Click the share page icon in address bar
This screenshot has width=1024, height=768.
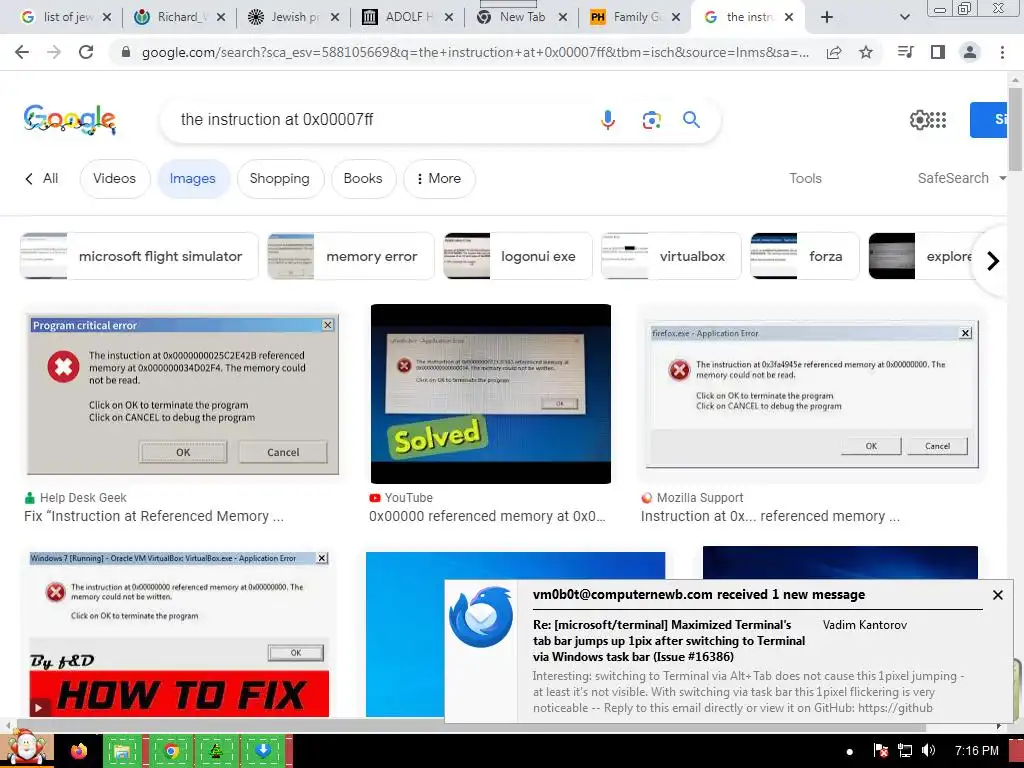coord(834,53)
